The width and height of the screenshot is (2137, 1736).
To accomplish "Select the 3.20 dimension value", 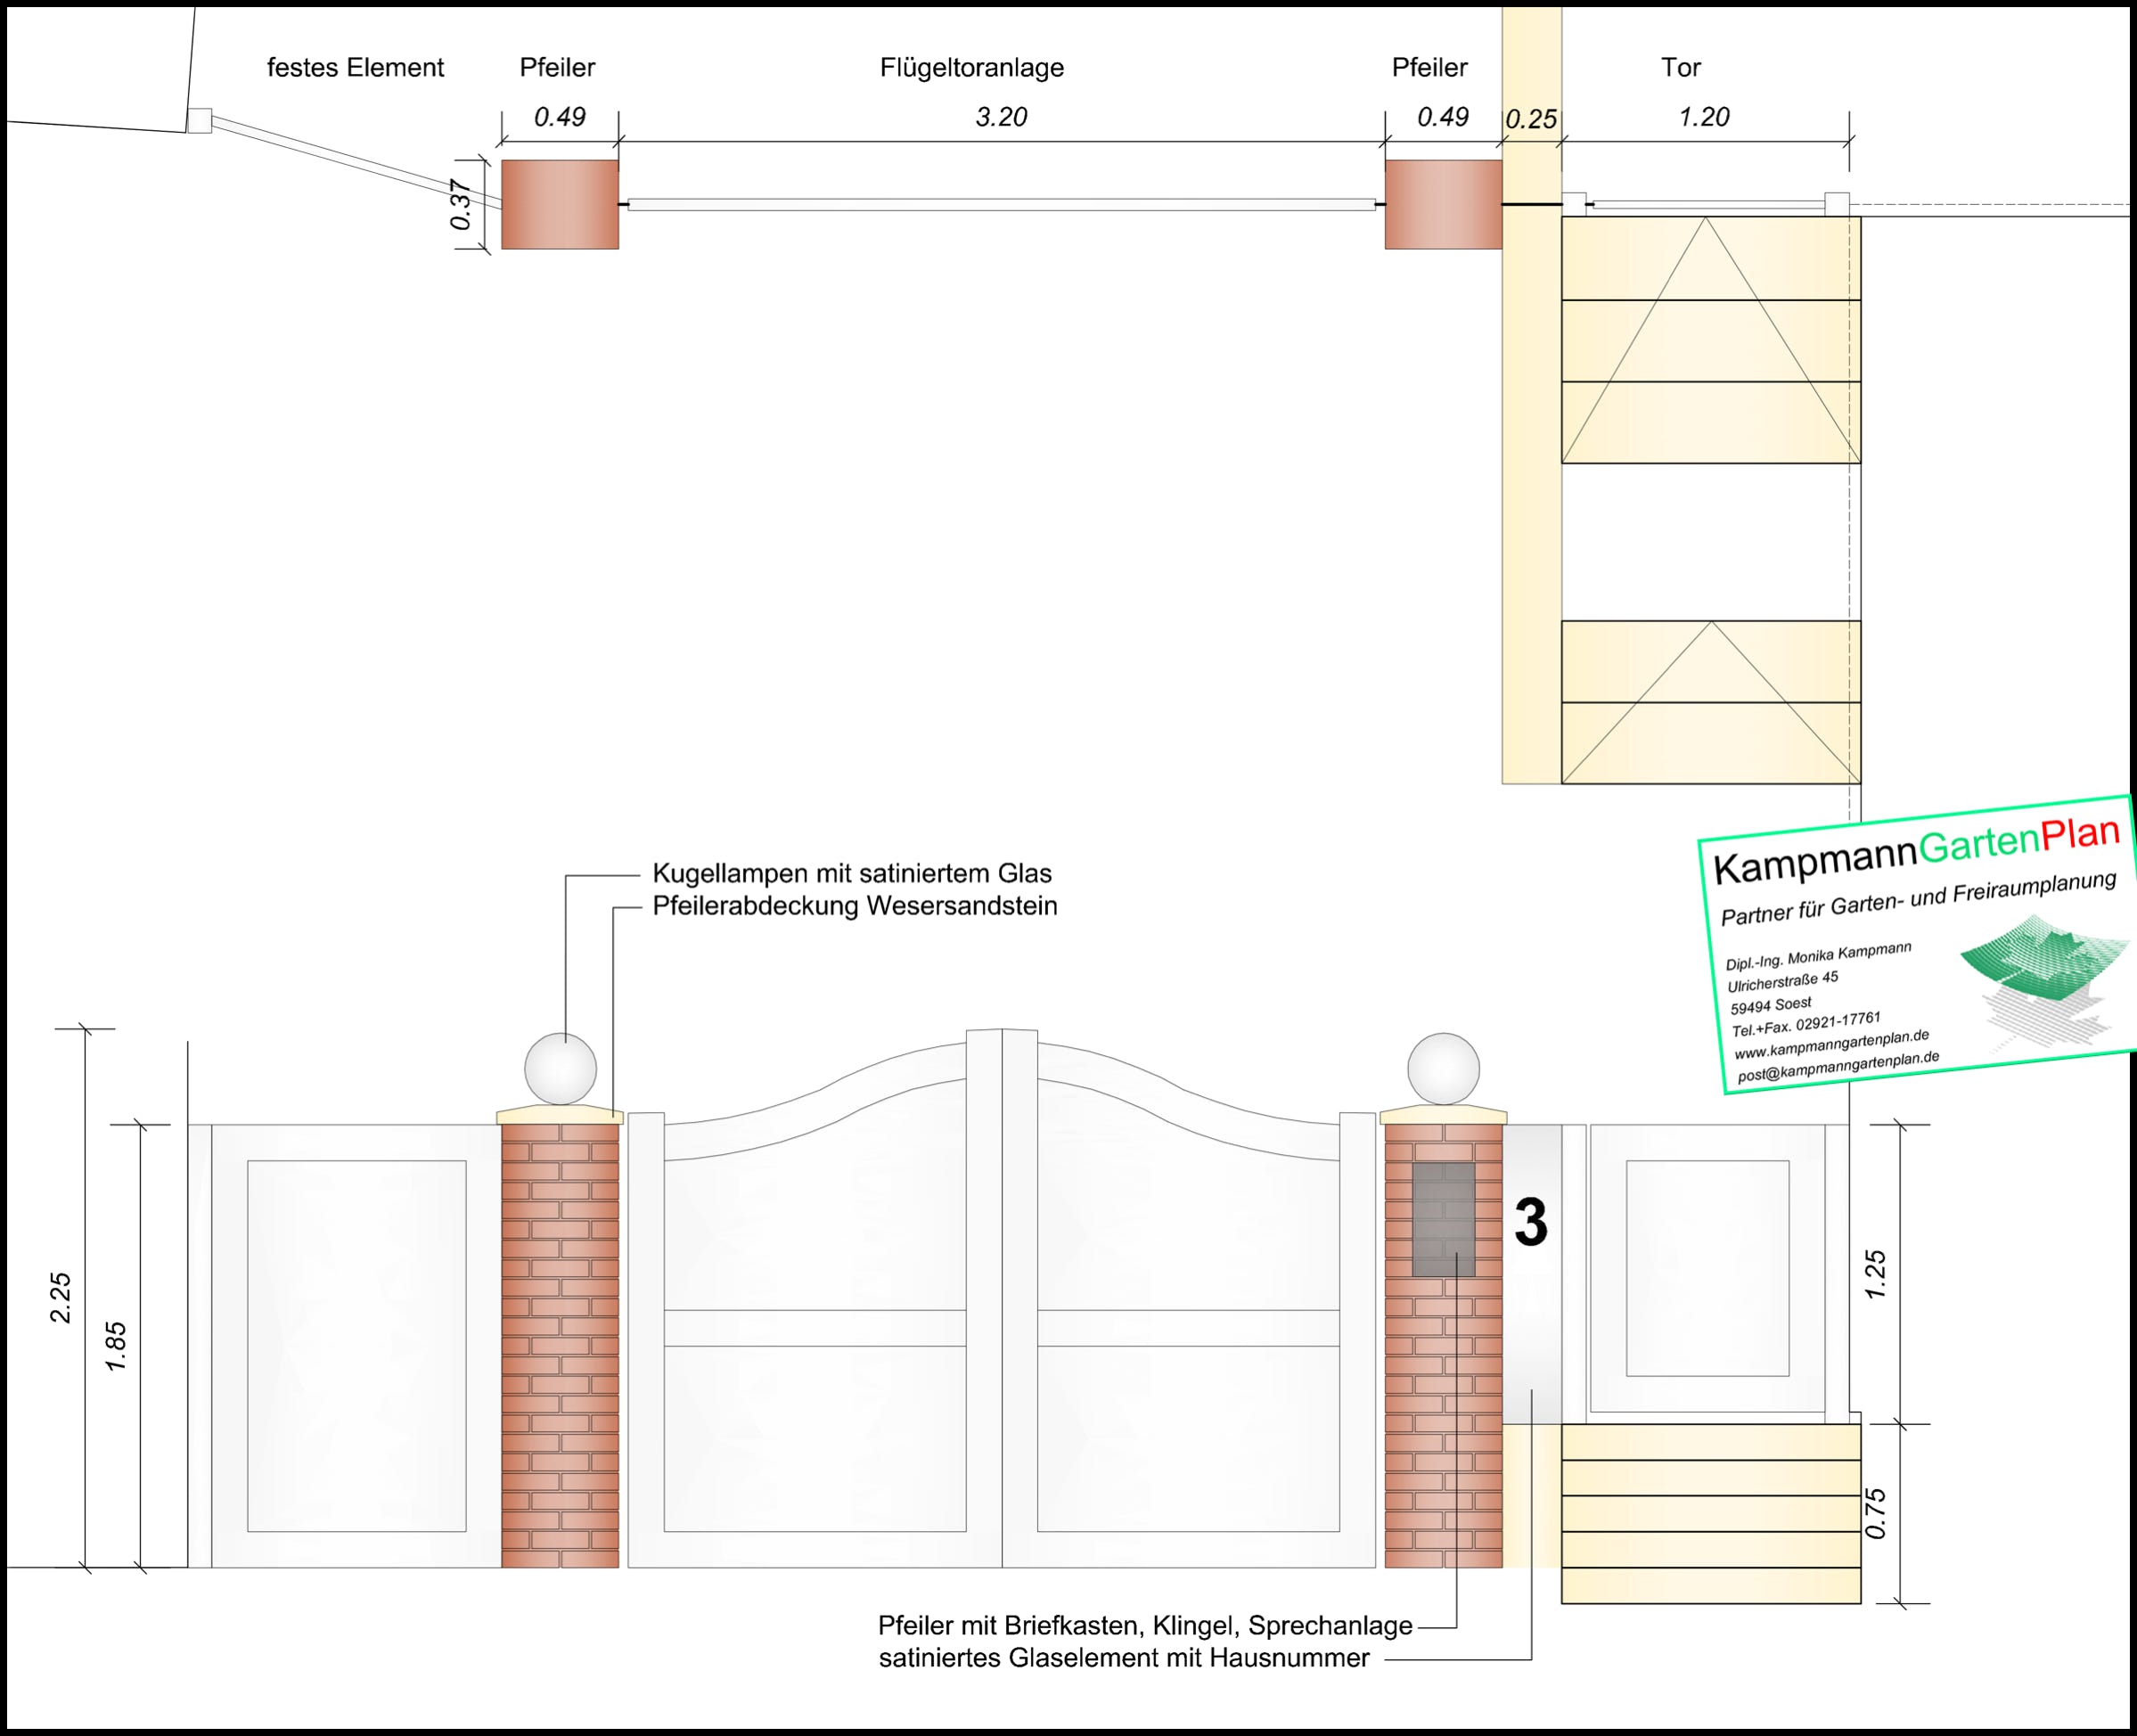I will pyautogui.click(x=1001, y=117).
